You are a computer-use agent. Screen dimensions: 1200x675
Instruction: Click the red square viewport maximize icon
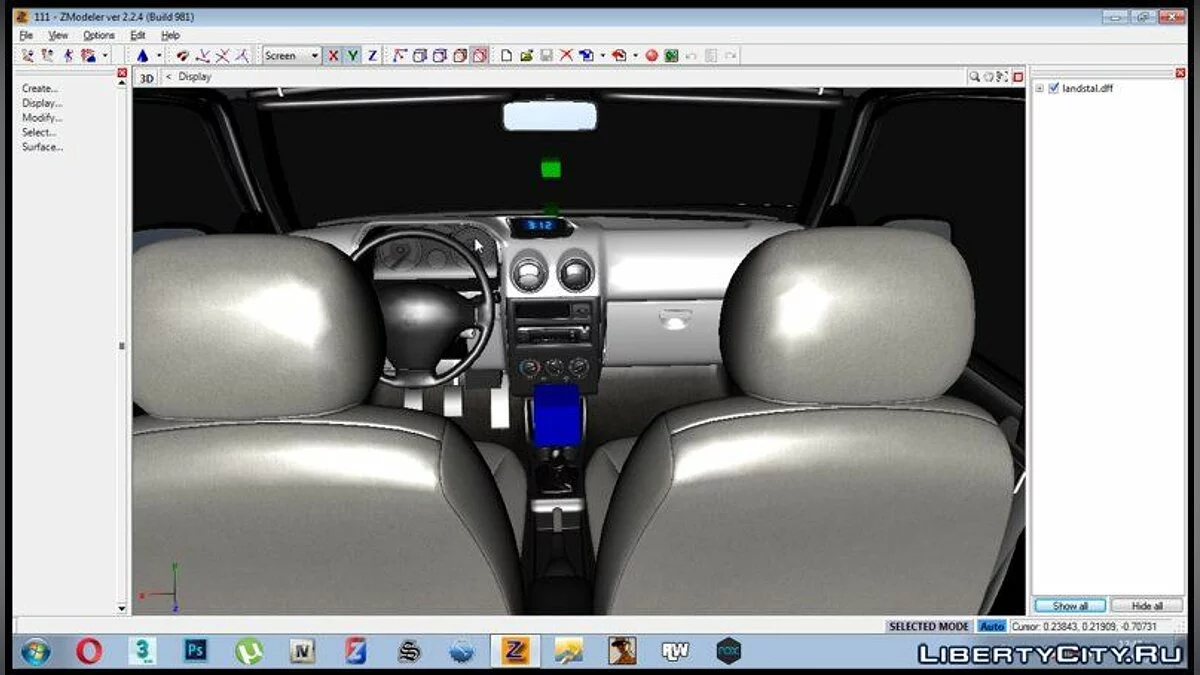[x=1018, y=77]
